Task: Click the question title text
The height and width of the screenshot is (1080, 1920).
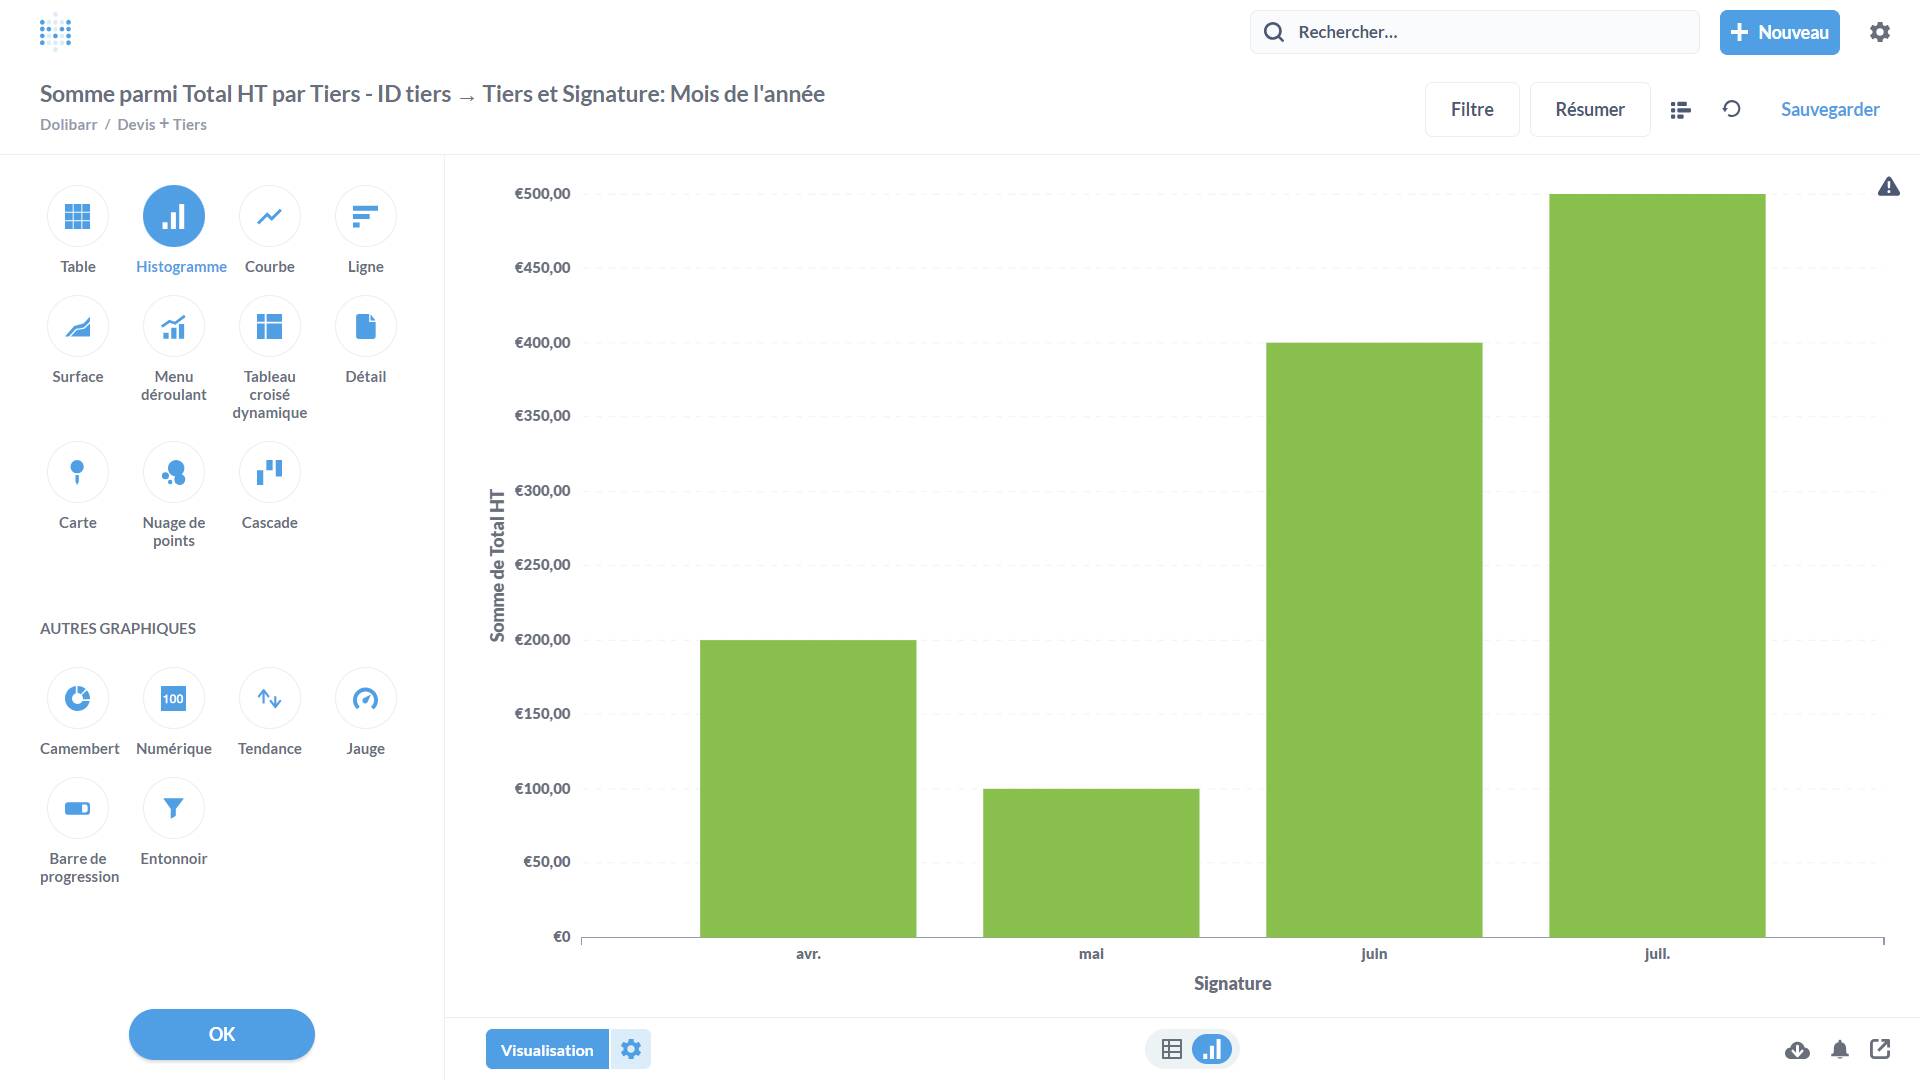Action: [x=432, y=94]
